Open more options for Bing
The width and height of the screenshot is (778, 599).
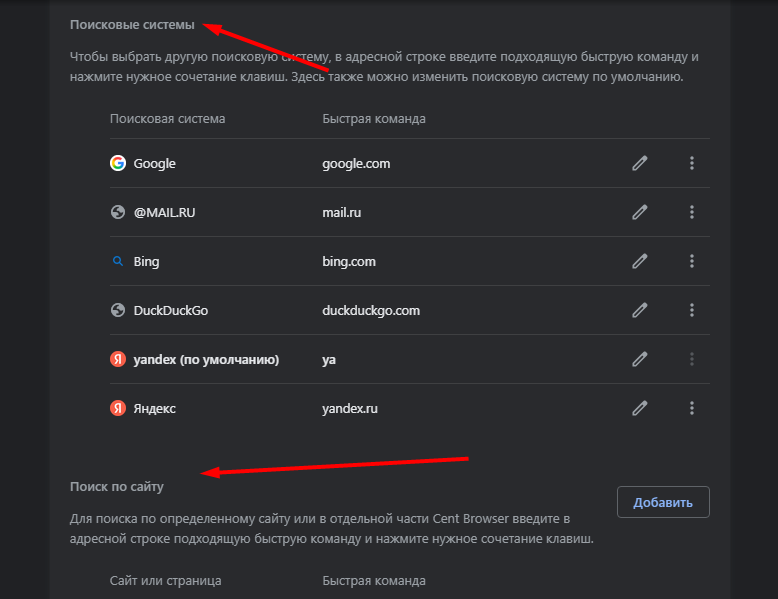point(692,261)
